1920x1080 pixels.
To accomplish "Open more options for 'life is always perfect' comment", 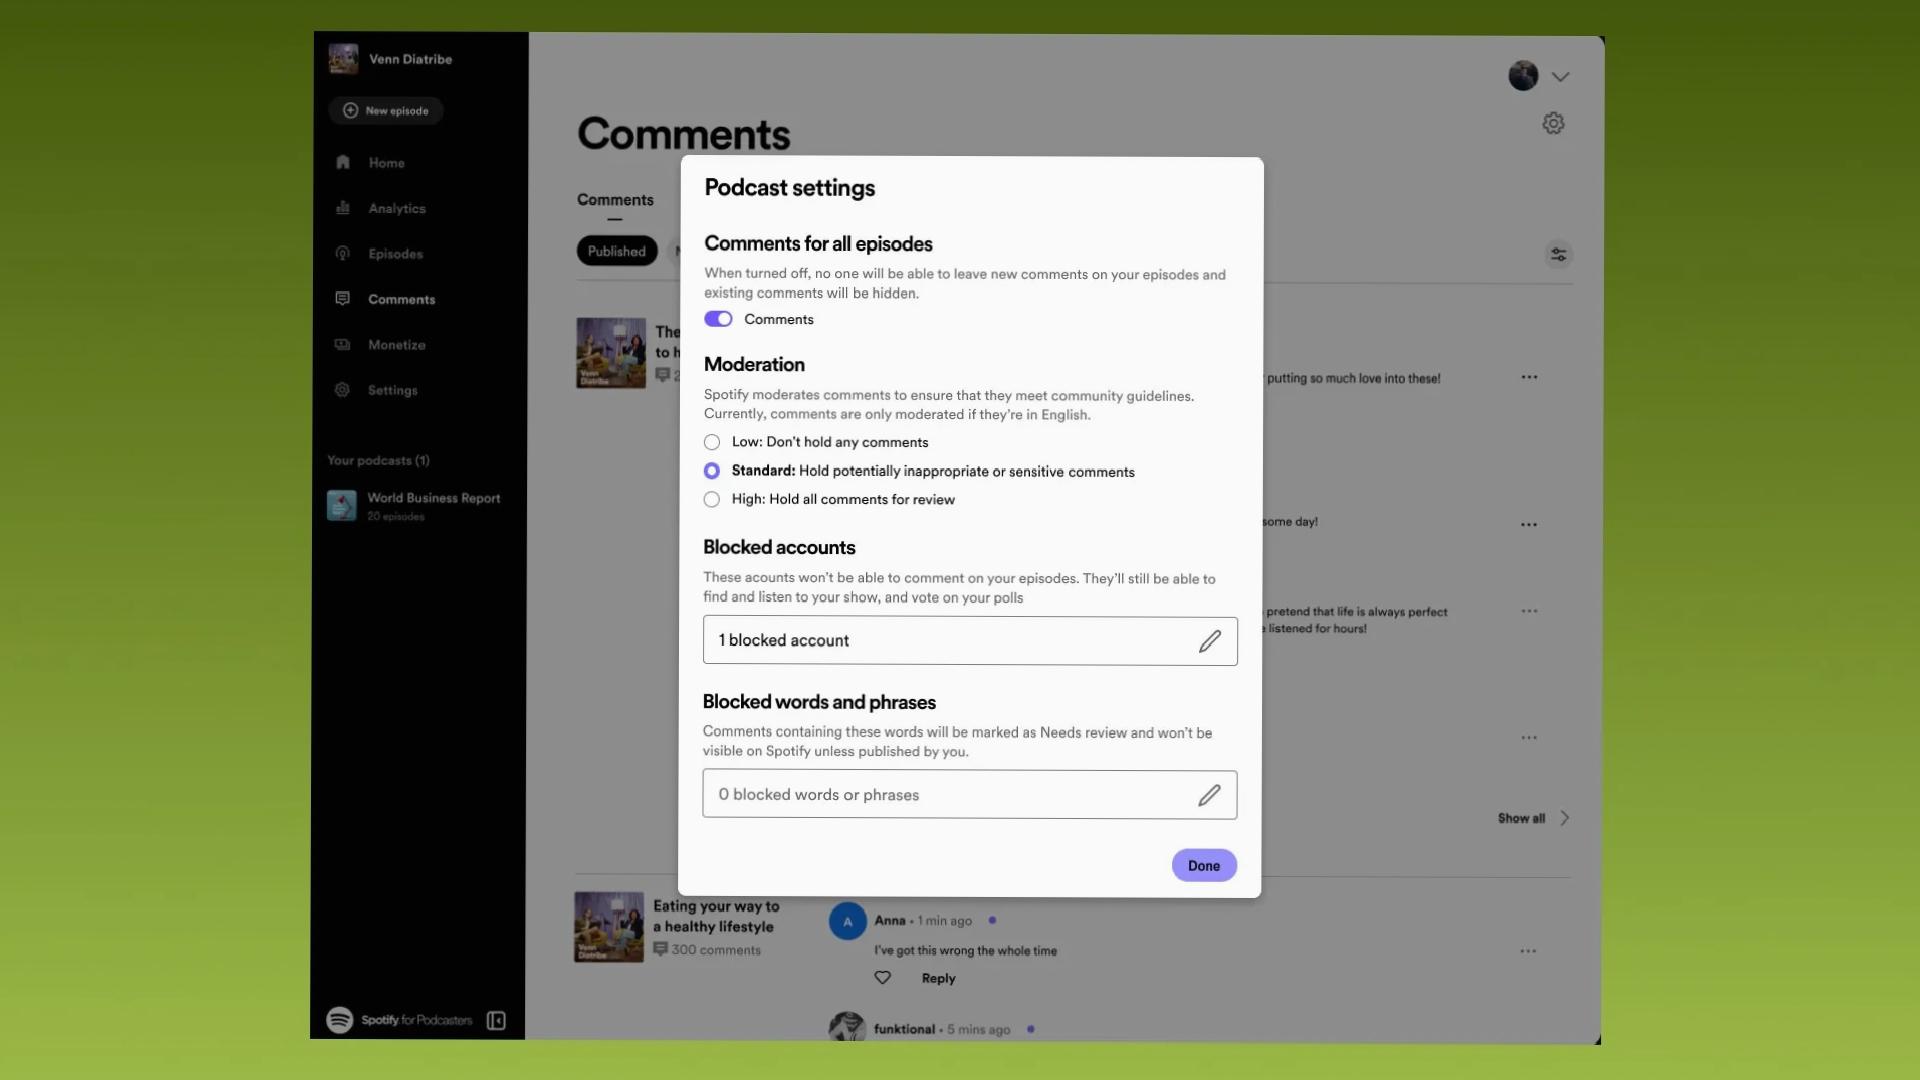I will (1529, 611).
